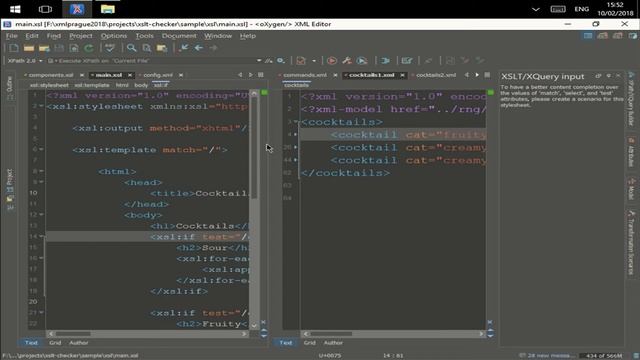Viewport: 640px width, 360px height.
Task: Open the Model side view
Action: pyautogui.click(x=631, y=189)
